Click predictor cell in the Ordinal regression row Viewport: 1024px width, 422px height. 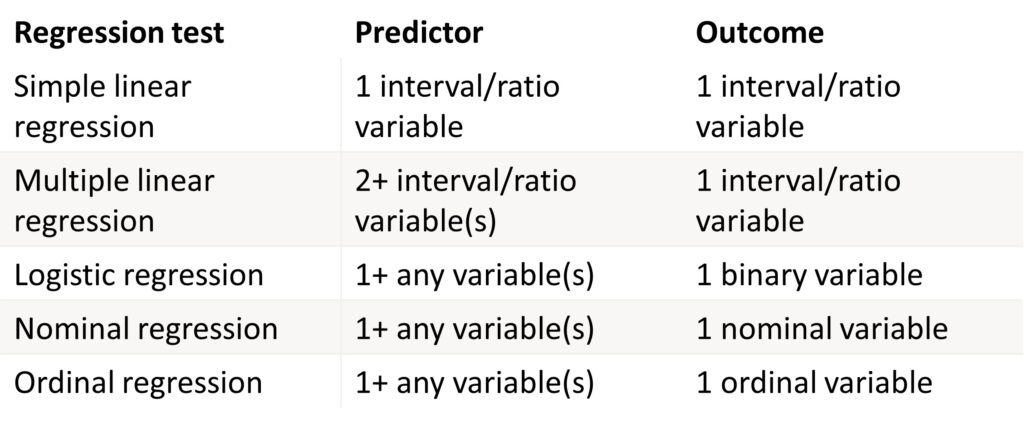pos(475,383)
